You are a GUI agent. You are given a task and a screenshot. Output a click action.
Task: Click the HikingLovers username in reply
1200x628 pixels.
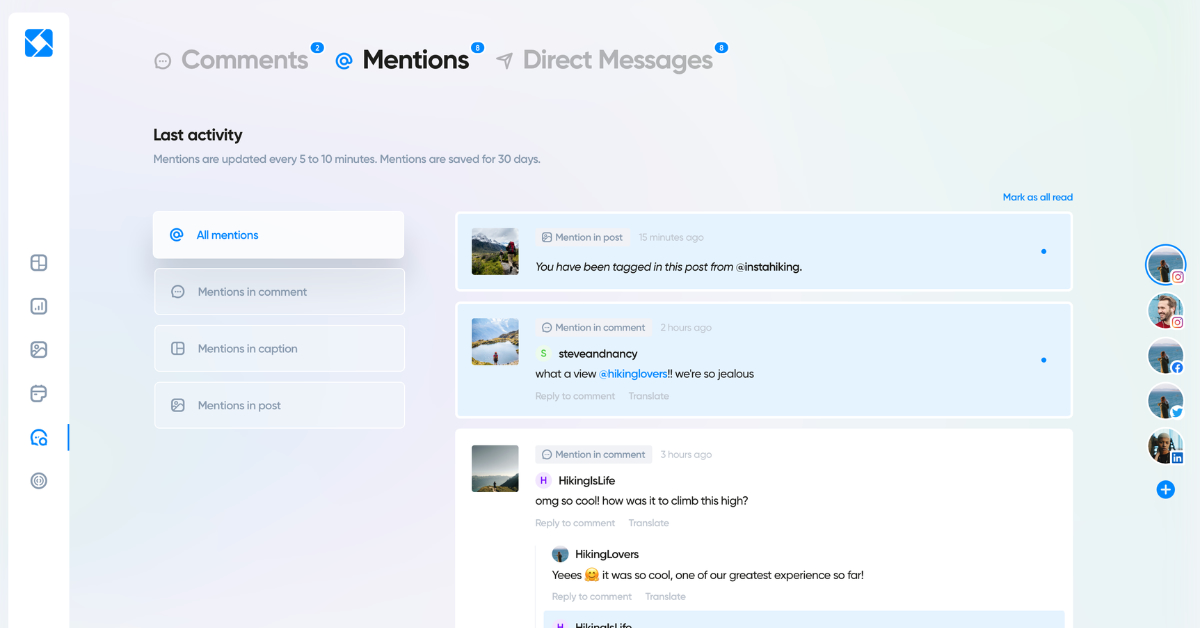coord(607,554)
